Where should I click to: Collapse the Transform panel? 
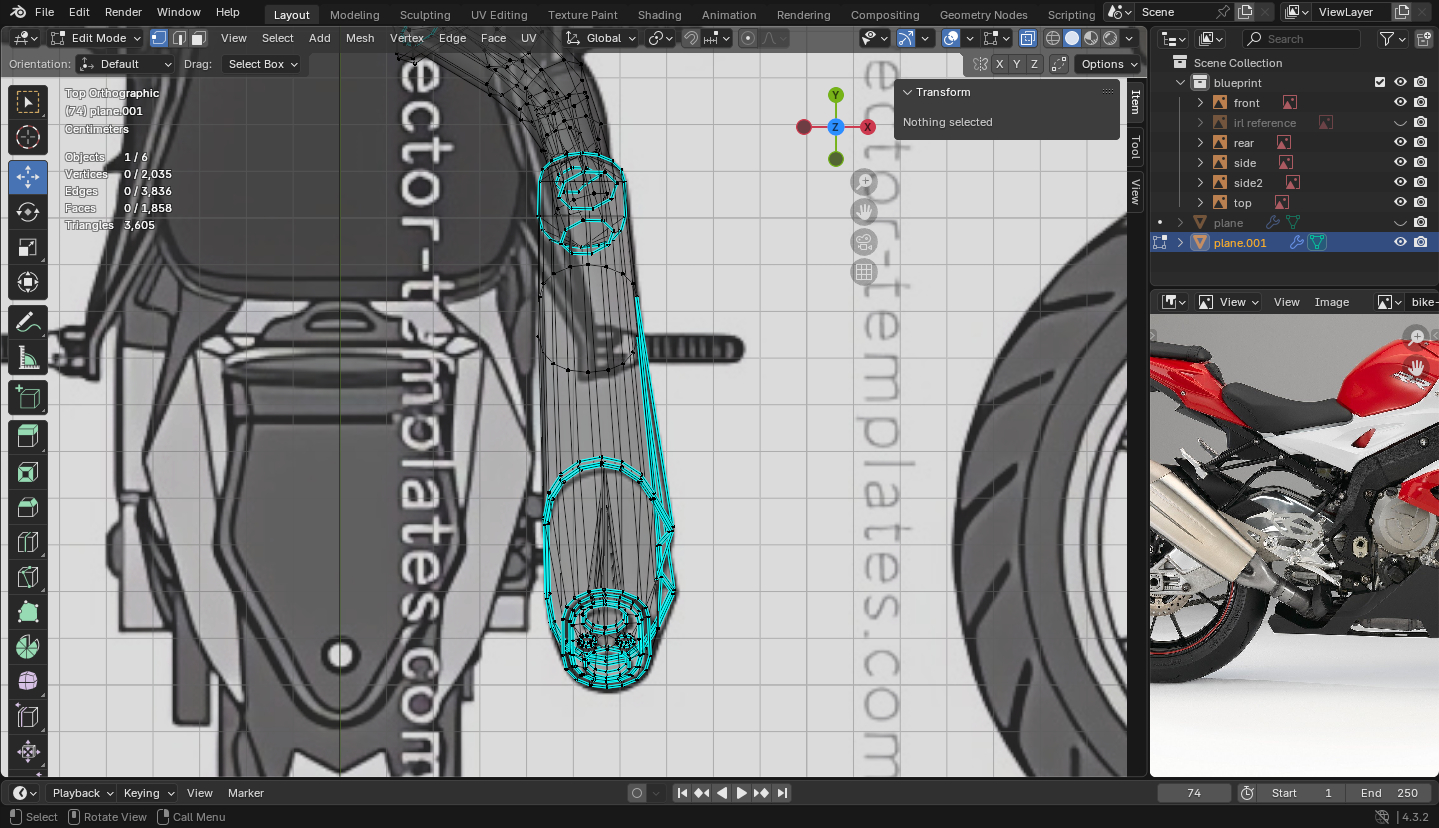[908, 92]
